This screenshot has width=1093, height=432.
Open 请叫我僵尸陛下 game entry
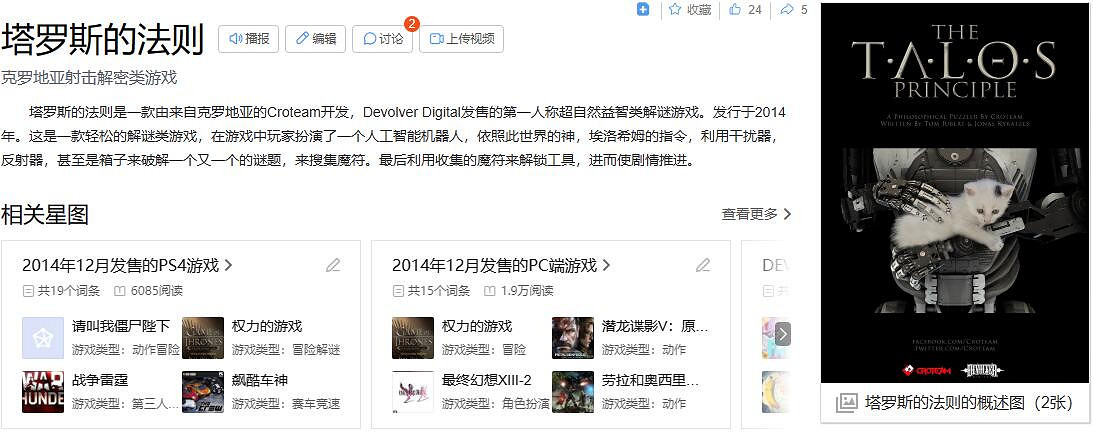[x=121, y=326]
